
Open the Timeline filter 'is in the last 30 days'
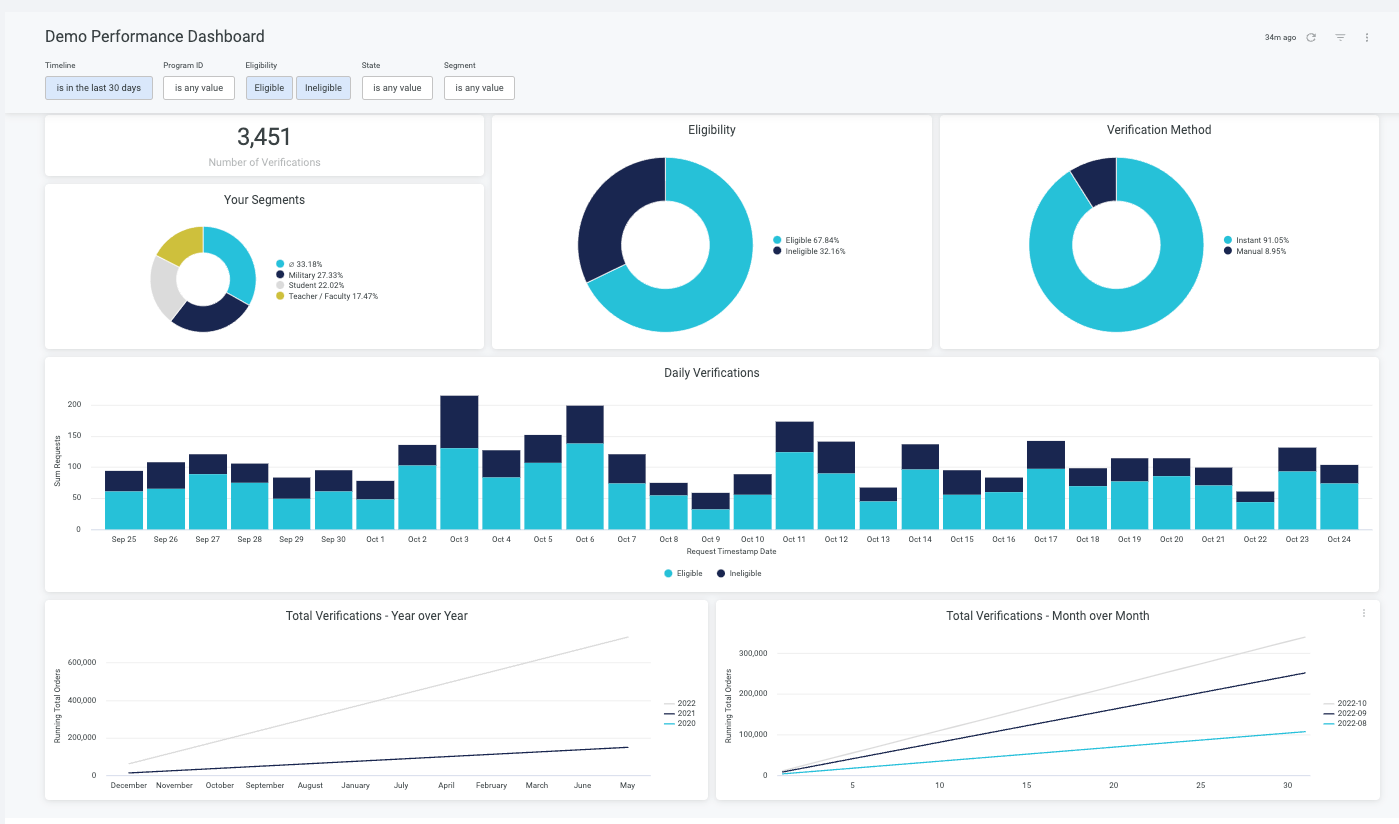click(x=99, y=88)
